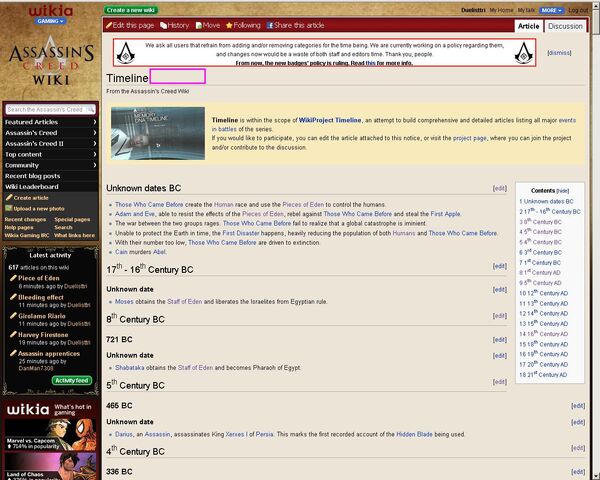Image resolution: width=600 pixels, height=480 pixels.
Task: Expand Featured Articles menu
Action: (51, 122)
